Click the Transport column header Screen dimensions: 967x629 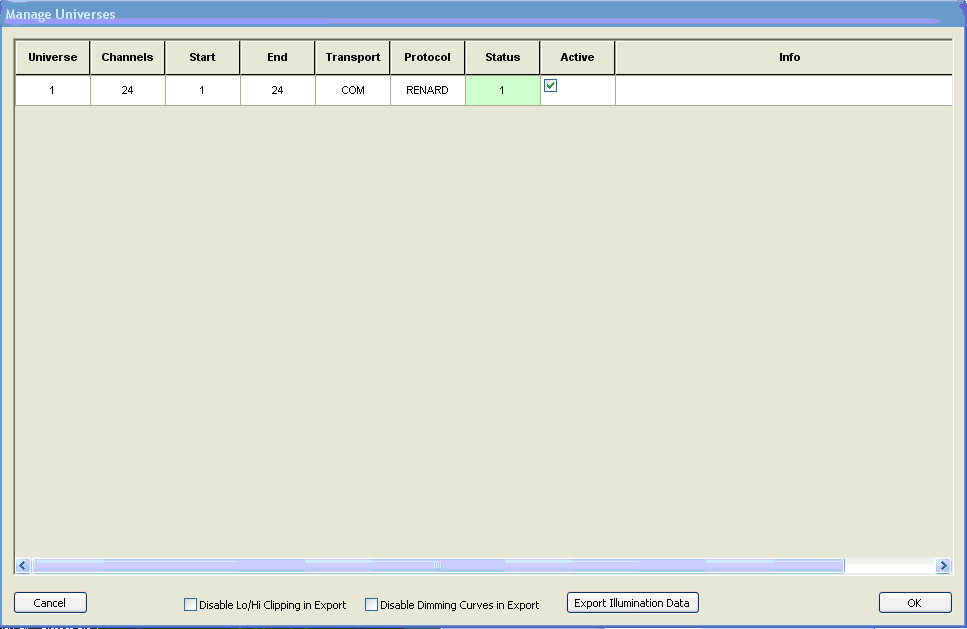353,57
